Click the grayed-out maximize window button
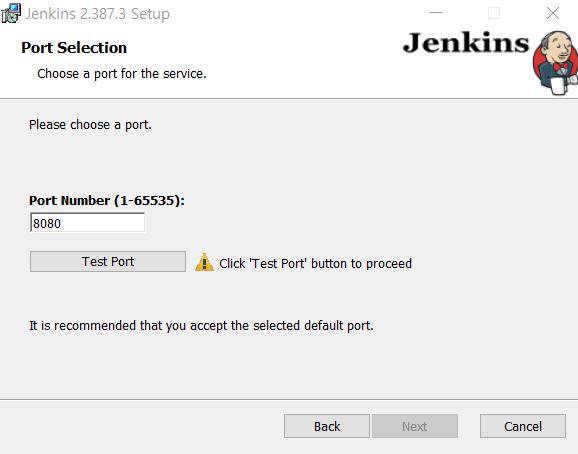The image size is (578, 454). pyautogui.click(x=494, y=13)
